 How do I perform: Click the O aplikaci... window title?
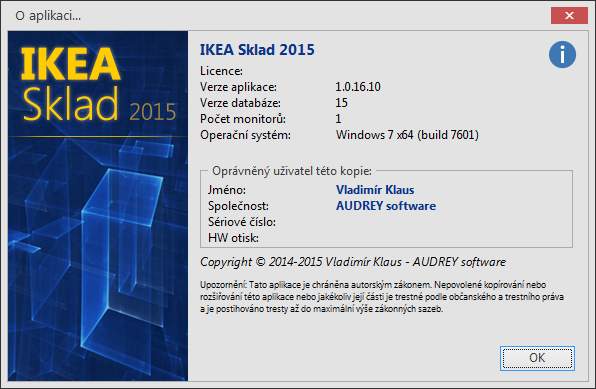(x=48, y=16)
